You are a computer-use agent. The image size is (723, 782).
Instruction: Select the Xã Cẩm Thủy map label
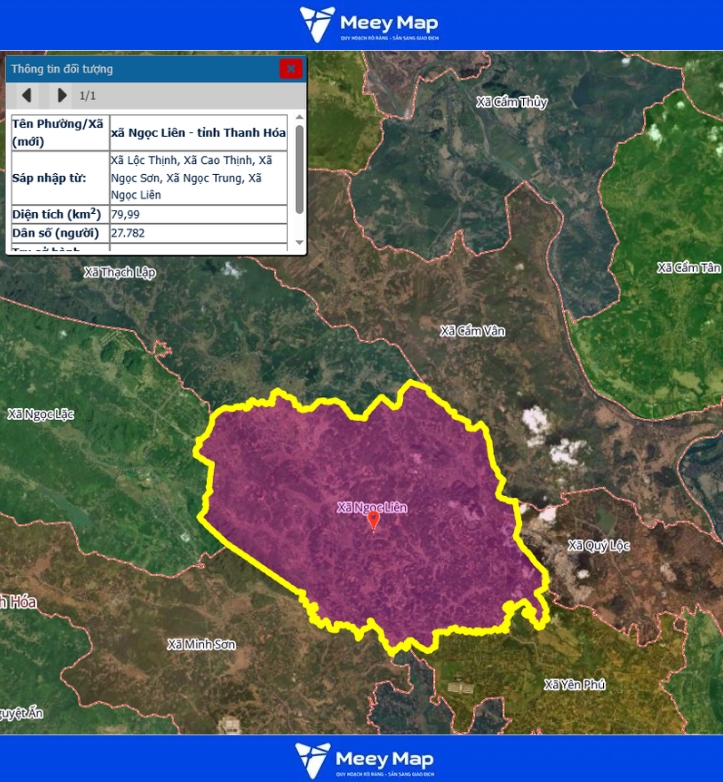point(512,102)
